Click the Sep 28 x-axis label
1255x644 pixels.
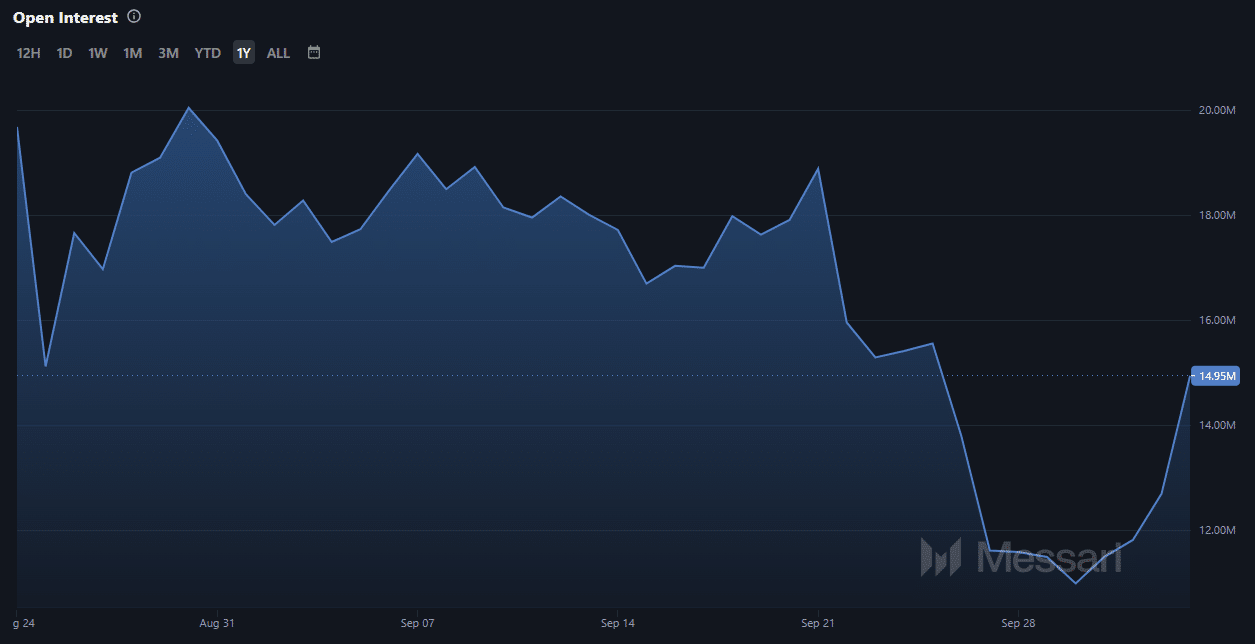(1017, 623)
